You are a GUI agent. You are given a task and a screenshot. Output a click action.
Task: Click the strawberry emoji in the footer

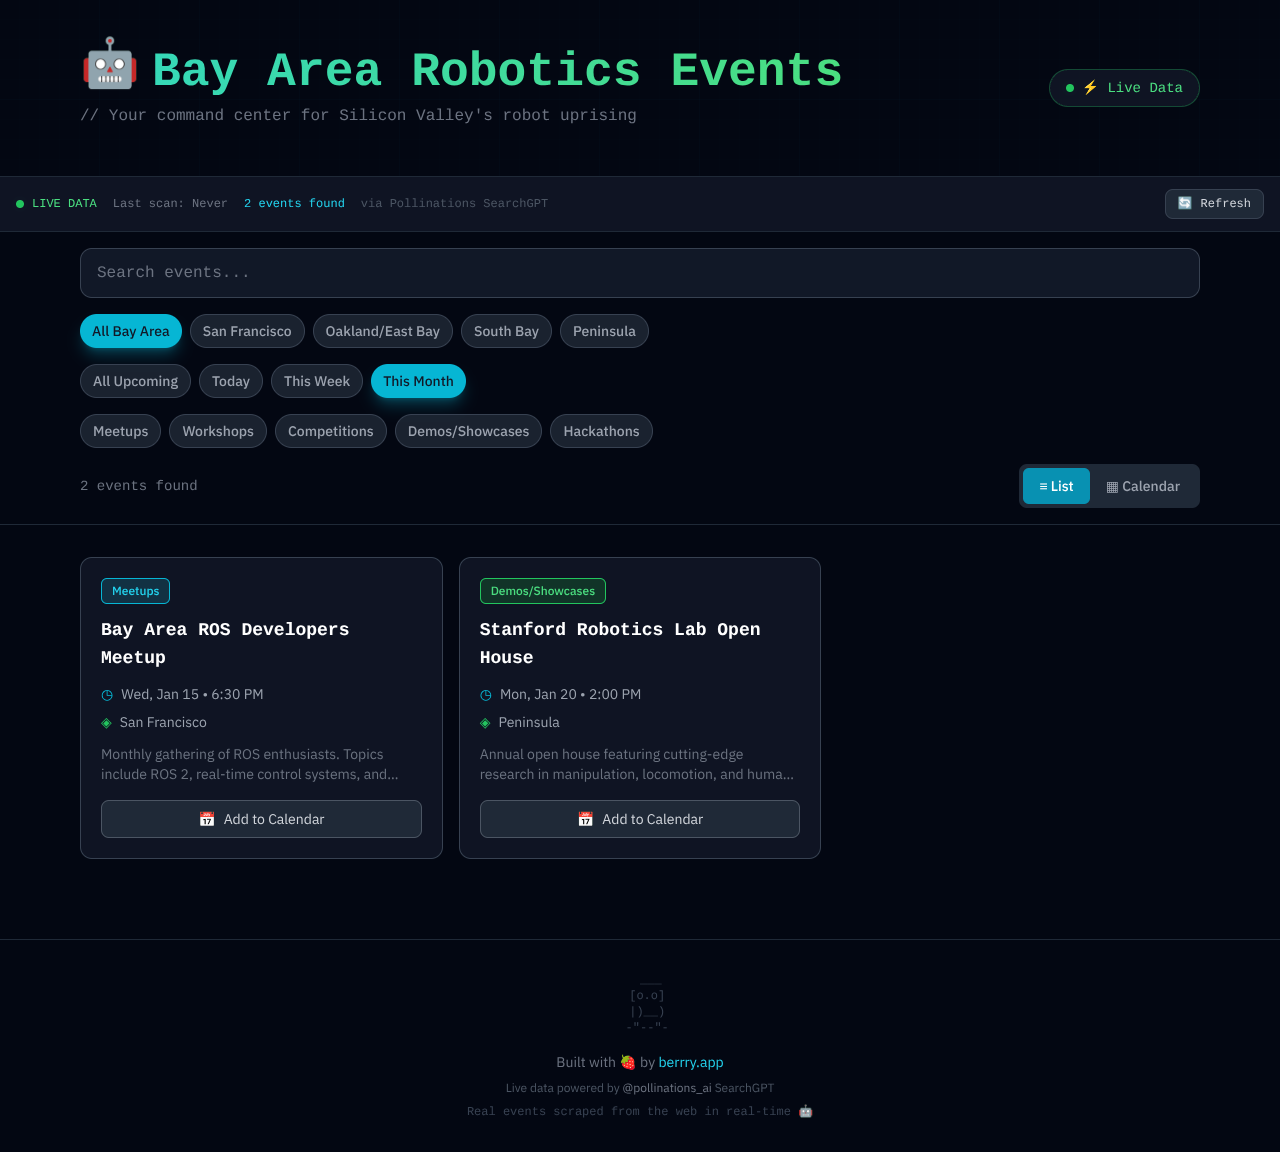[x=627, y=1062]
